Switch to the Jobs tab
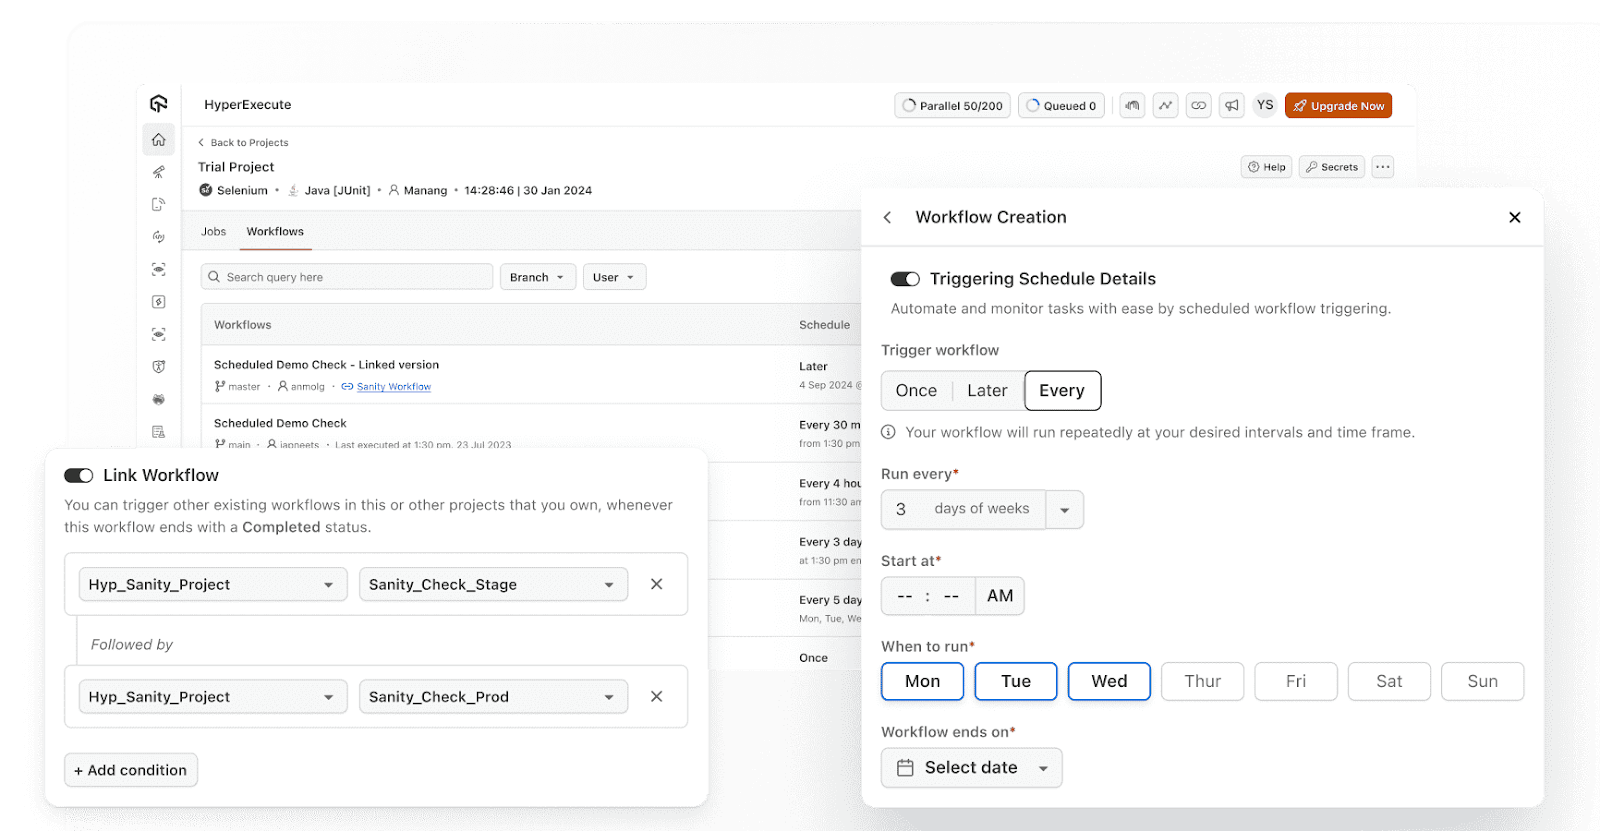The height and width of the screenshot is (831, 1600). (x=214, y=231)
